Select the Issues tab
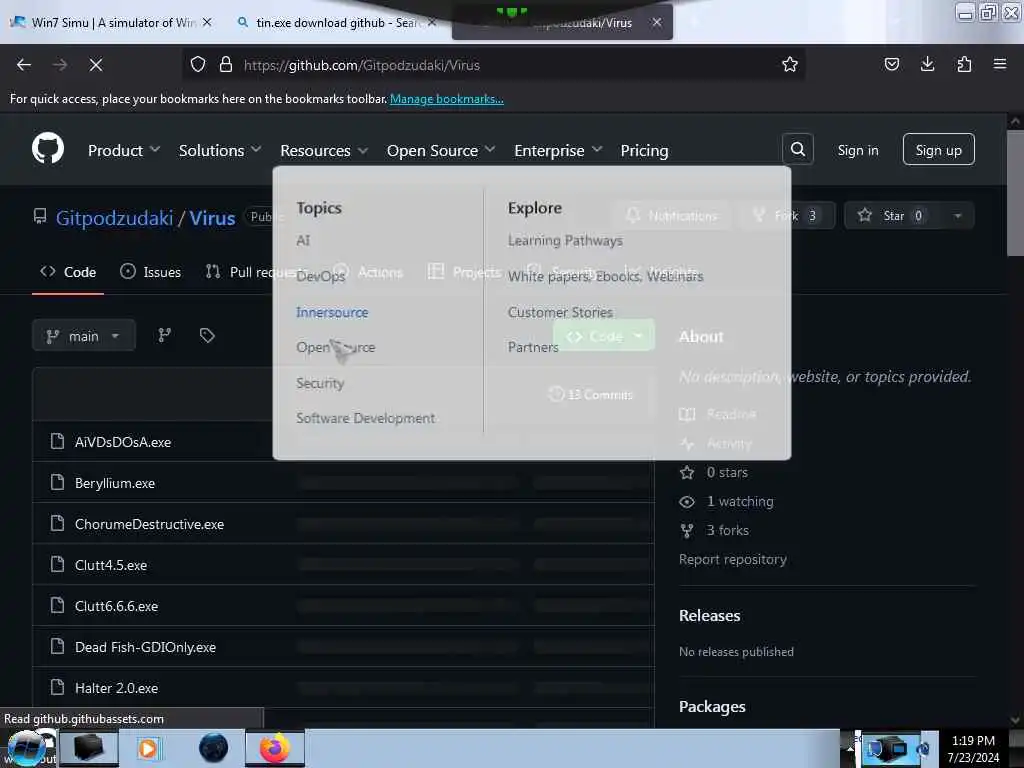 150,272
